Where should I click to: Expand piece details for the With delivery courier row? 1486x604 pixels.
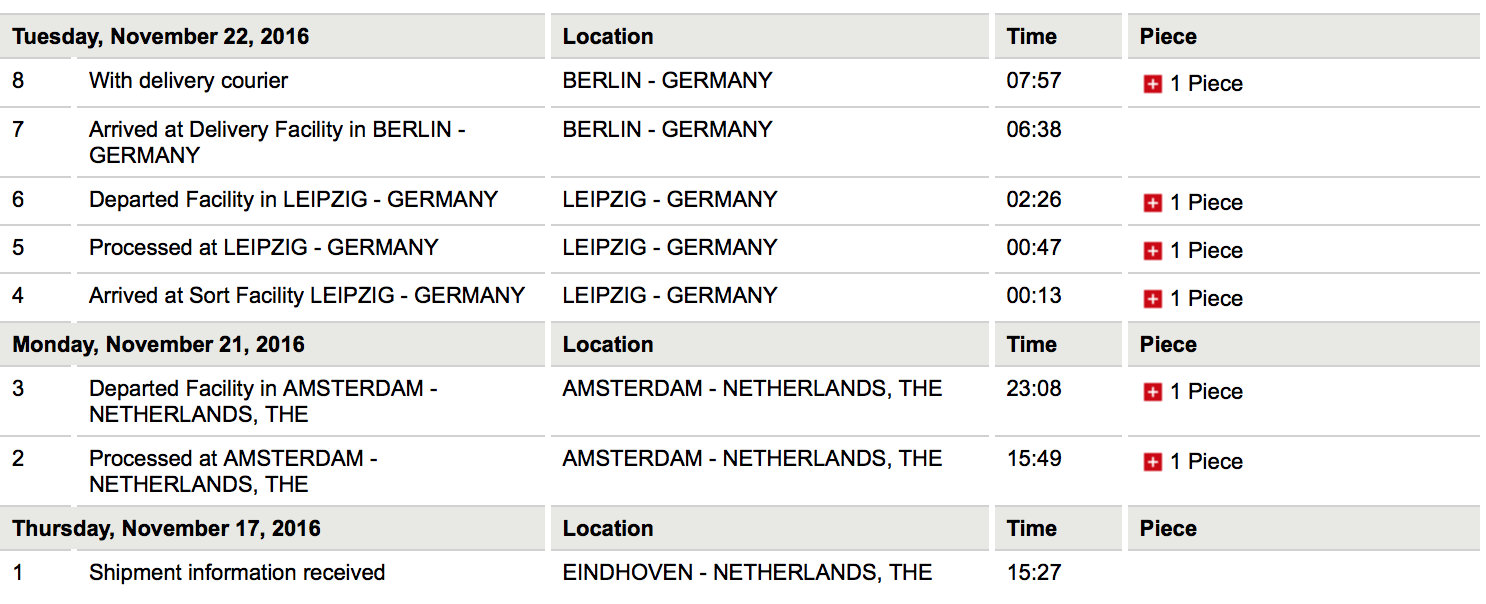pos(1152,85)
